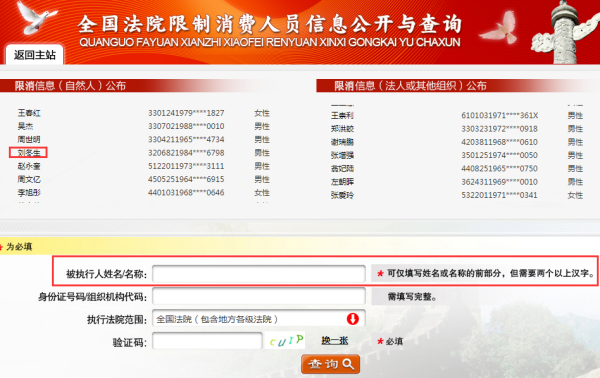Refresh captcha with the 换一张 link

tap(334, 341)
